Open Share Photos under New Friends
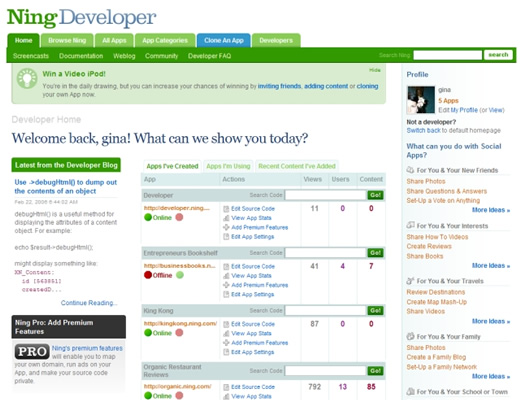This screenshot has height=400, width=520. click(x=426, y=181)
